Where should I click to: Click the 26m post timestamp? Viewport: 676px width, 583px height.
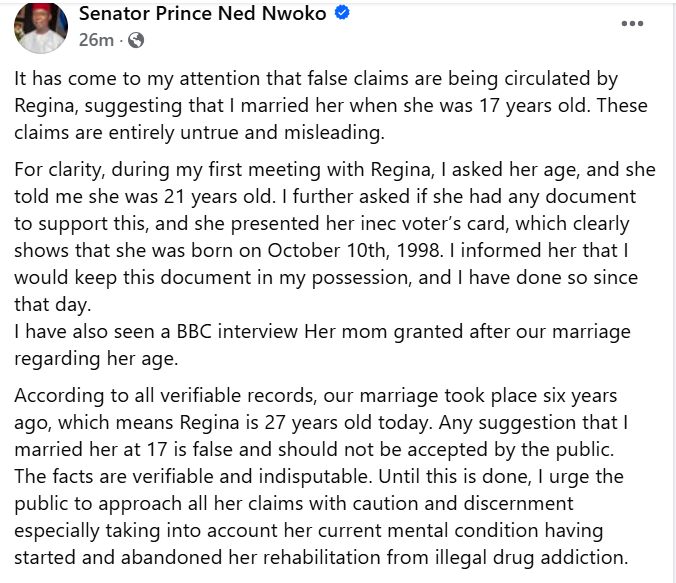tap(95, 41)
